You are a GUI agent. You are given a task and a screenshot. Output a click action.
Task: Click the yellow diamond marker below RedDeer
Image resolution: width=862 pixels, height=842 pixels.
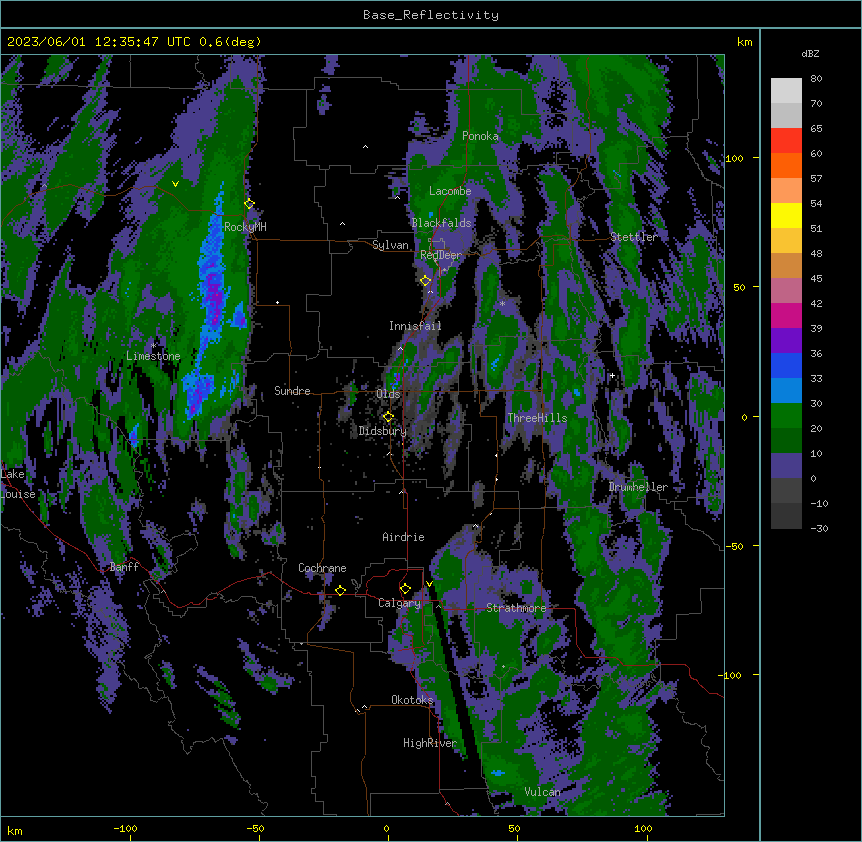coord(426,281)
